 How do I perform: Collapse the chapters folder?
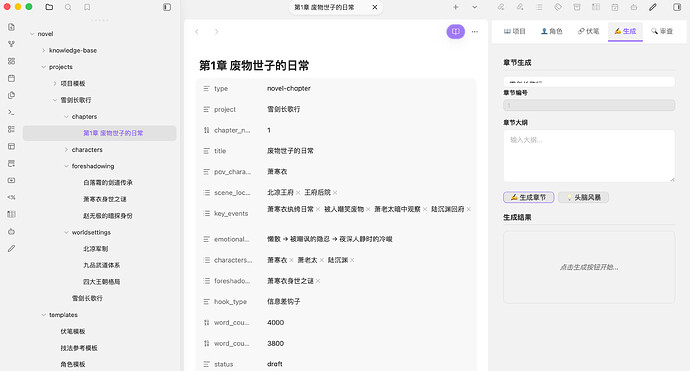pos(66,117)
